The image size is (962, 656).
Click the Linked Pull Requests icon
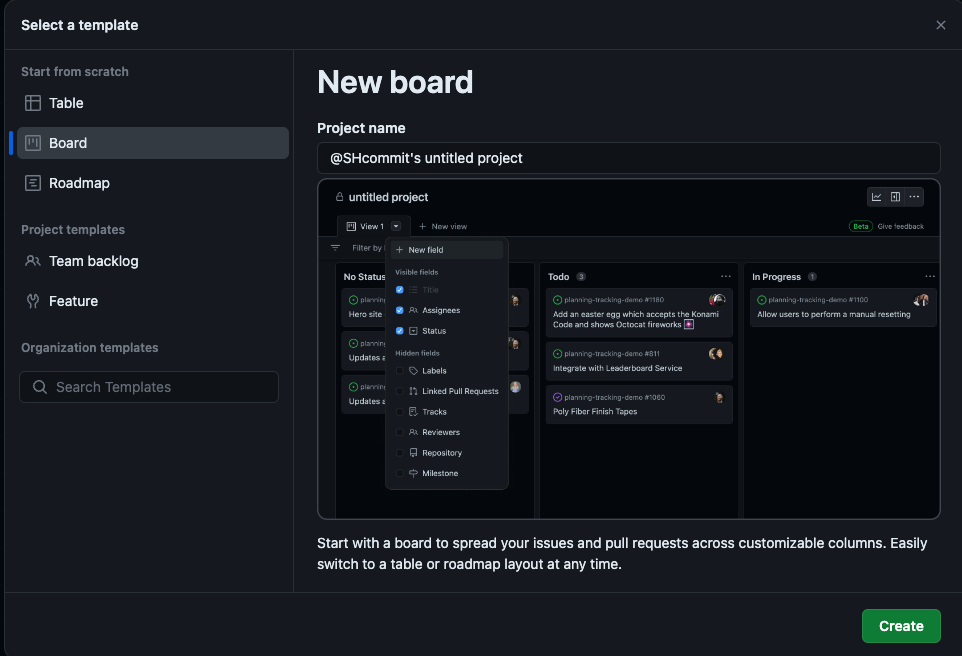[x=414, y=391]
